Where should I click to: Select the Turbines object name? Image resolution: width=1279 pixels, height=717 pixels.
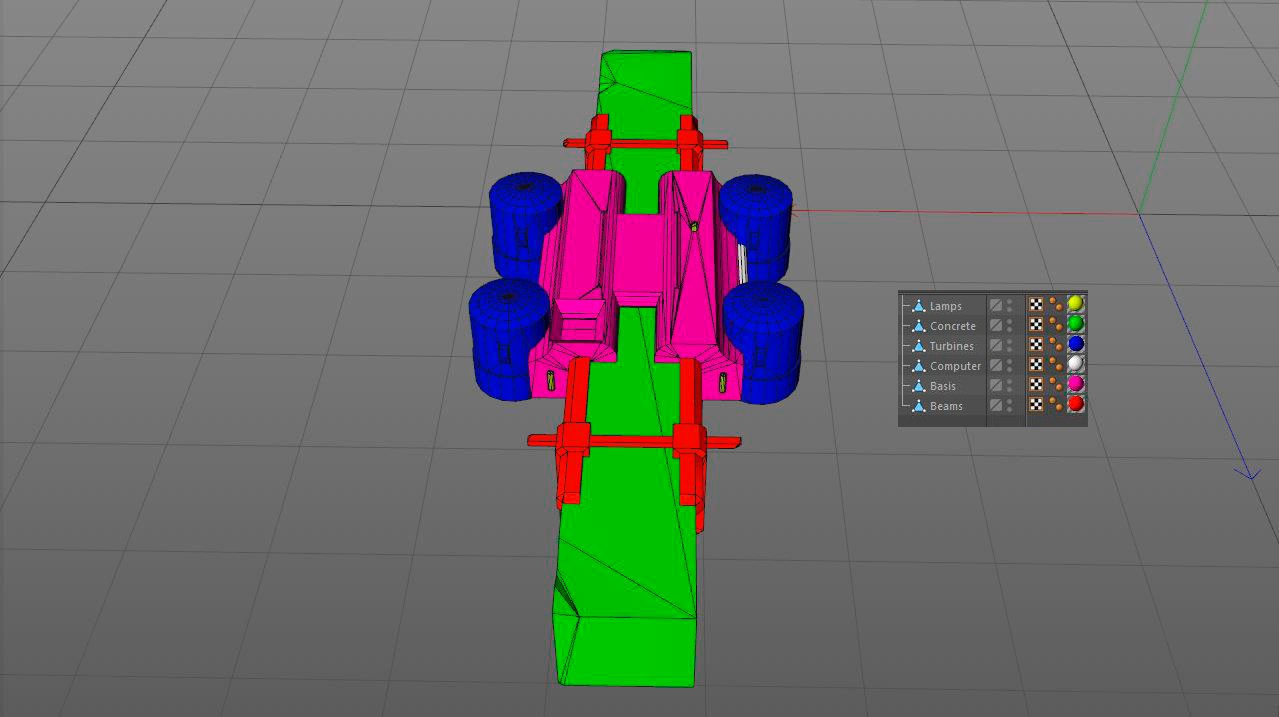pyautogui.click(x=952, y=346)
